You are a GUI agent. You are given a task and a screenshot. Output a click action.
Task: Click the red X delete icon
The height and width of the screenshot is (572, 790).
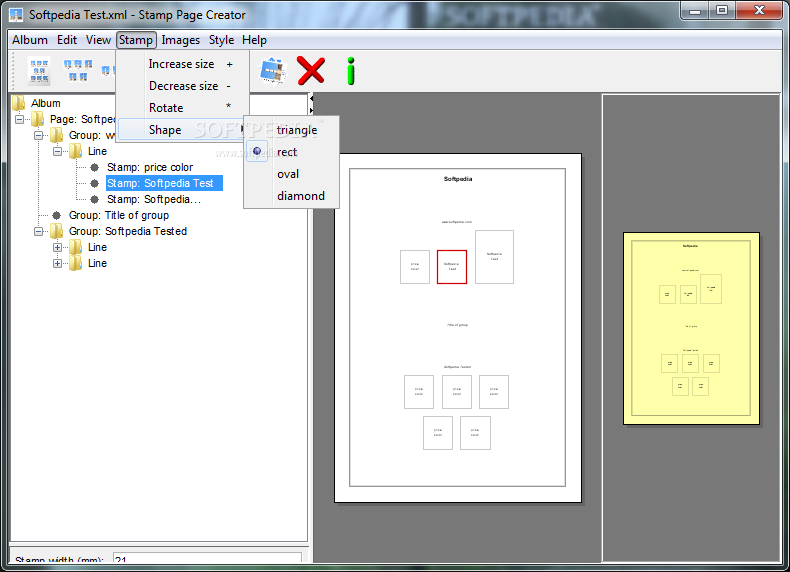pyautogui.click(x=311, y=70)
